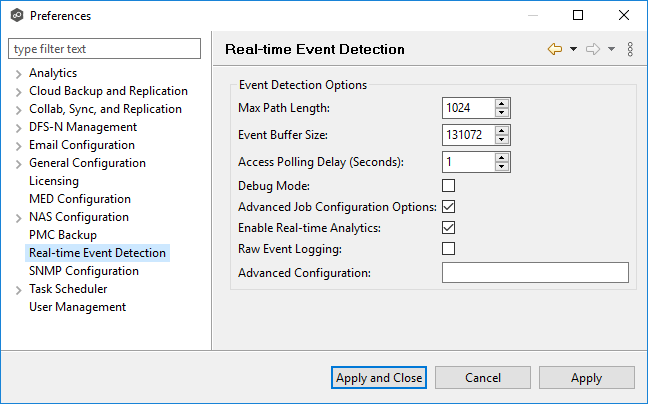The width and height of the screenshot is (648, 404).
Task: Increase Access Polling Delay with up arrow
Action: pyautogui.click(x=501, y=157)
